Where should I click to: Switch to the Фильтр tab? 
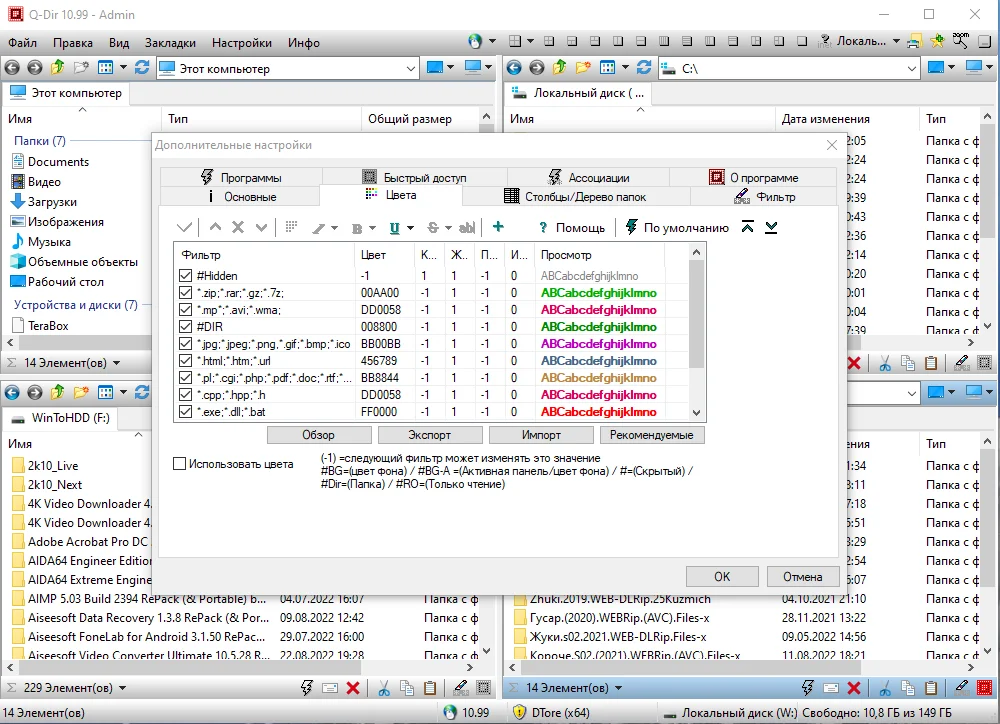point(764,196)
